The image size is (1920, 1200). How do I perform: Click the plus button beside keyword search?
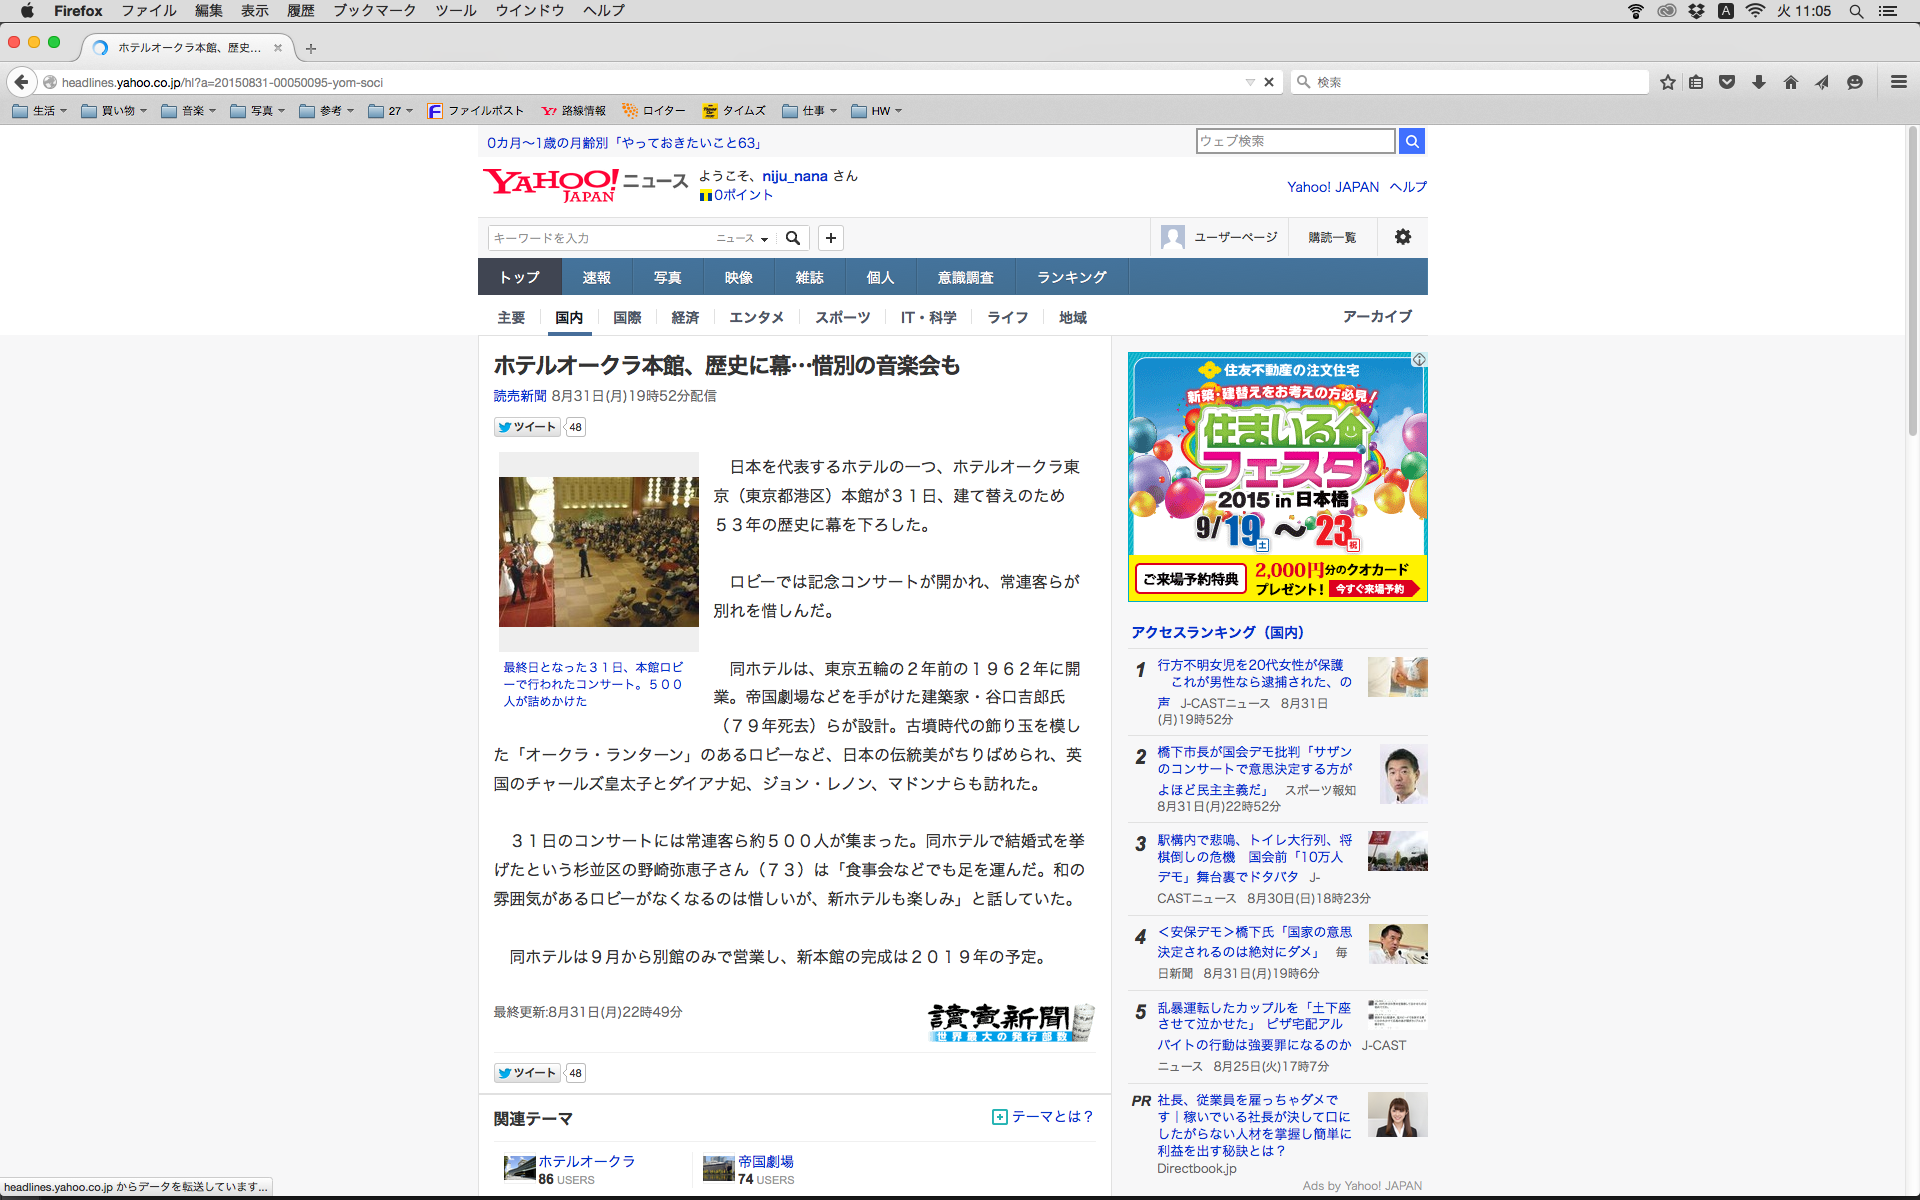(x=830, y=238)
